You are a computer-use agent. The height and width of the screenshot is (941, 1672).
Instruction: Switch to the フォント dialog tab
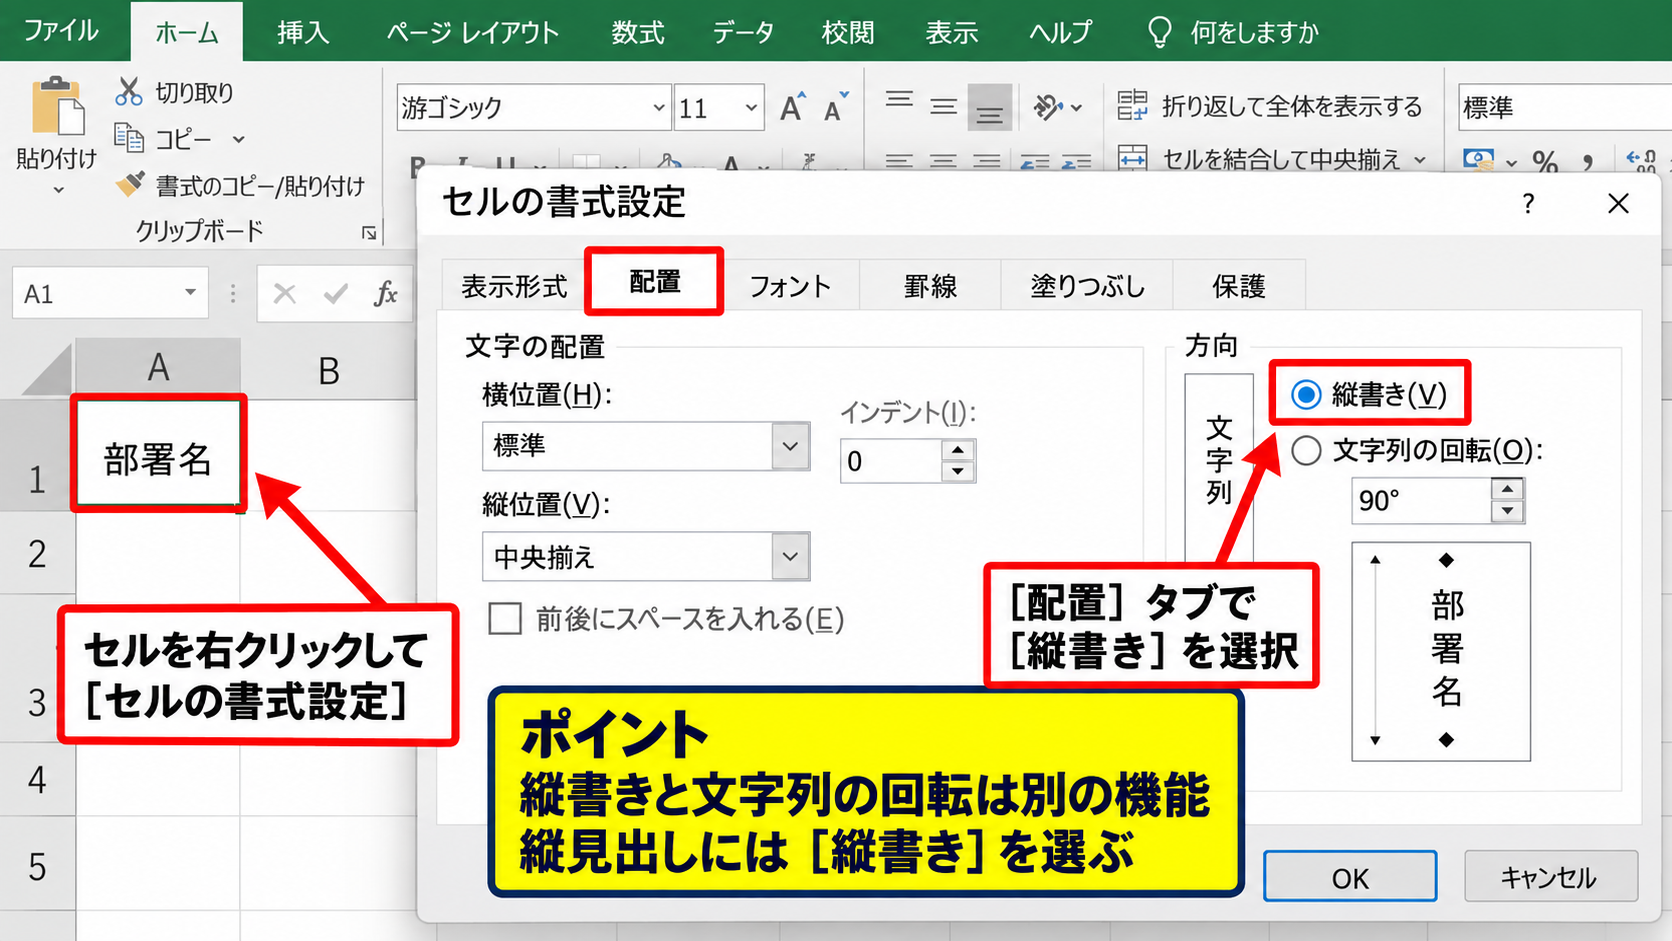(x=790, y=286)
